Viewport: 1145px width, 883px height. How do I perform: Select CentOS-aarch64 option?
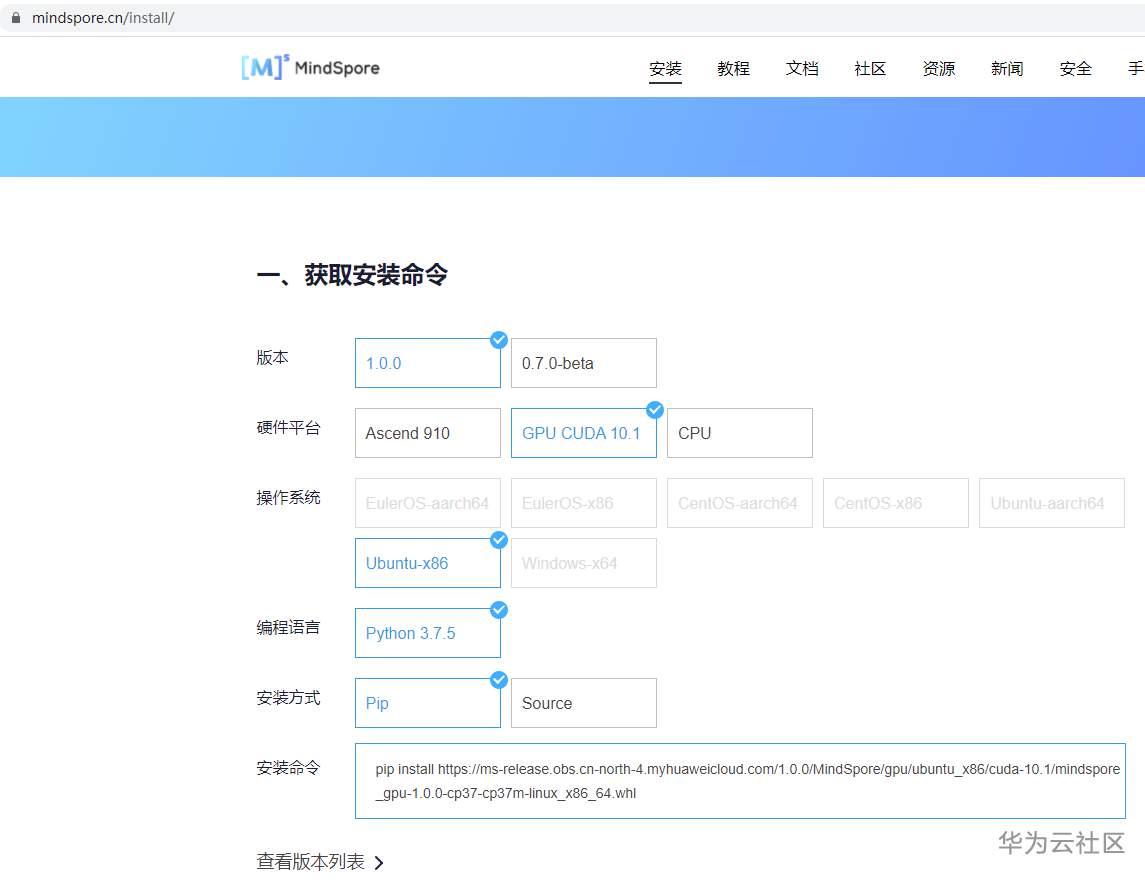pyautogui.click(x=740, y=503)
